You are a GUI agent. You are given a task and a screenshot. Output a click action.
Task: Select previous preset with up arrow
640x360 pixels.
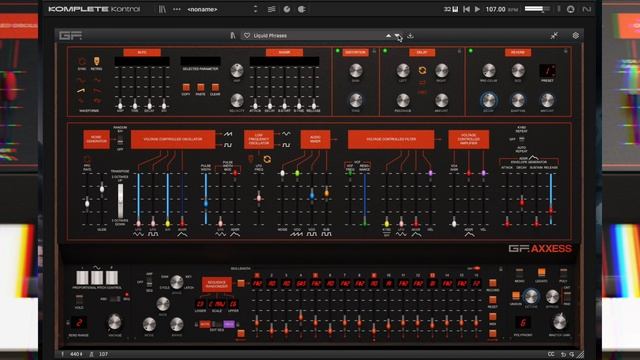point(388,36)
